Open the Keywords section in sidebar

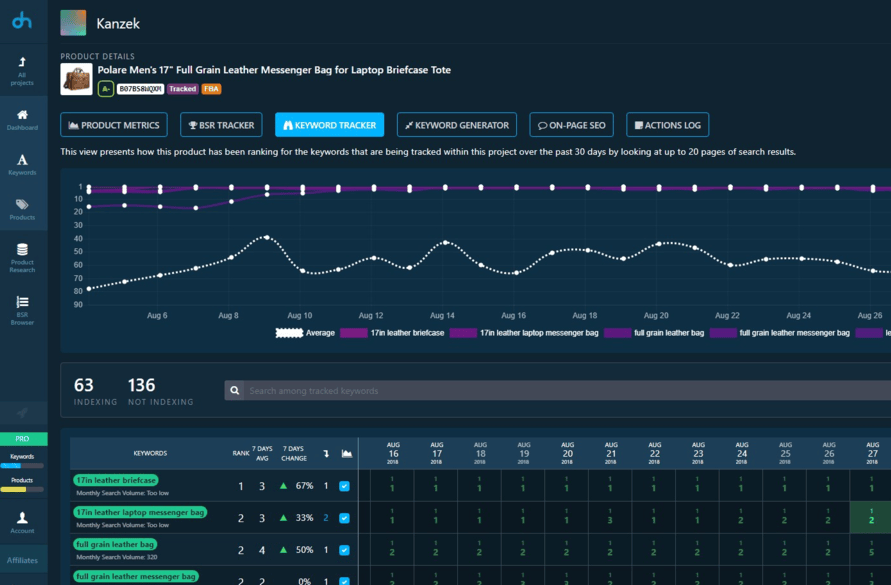click(x=22, y=164)
